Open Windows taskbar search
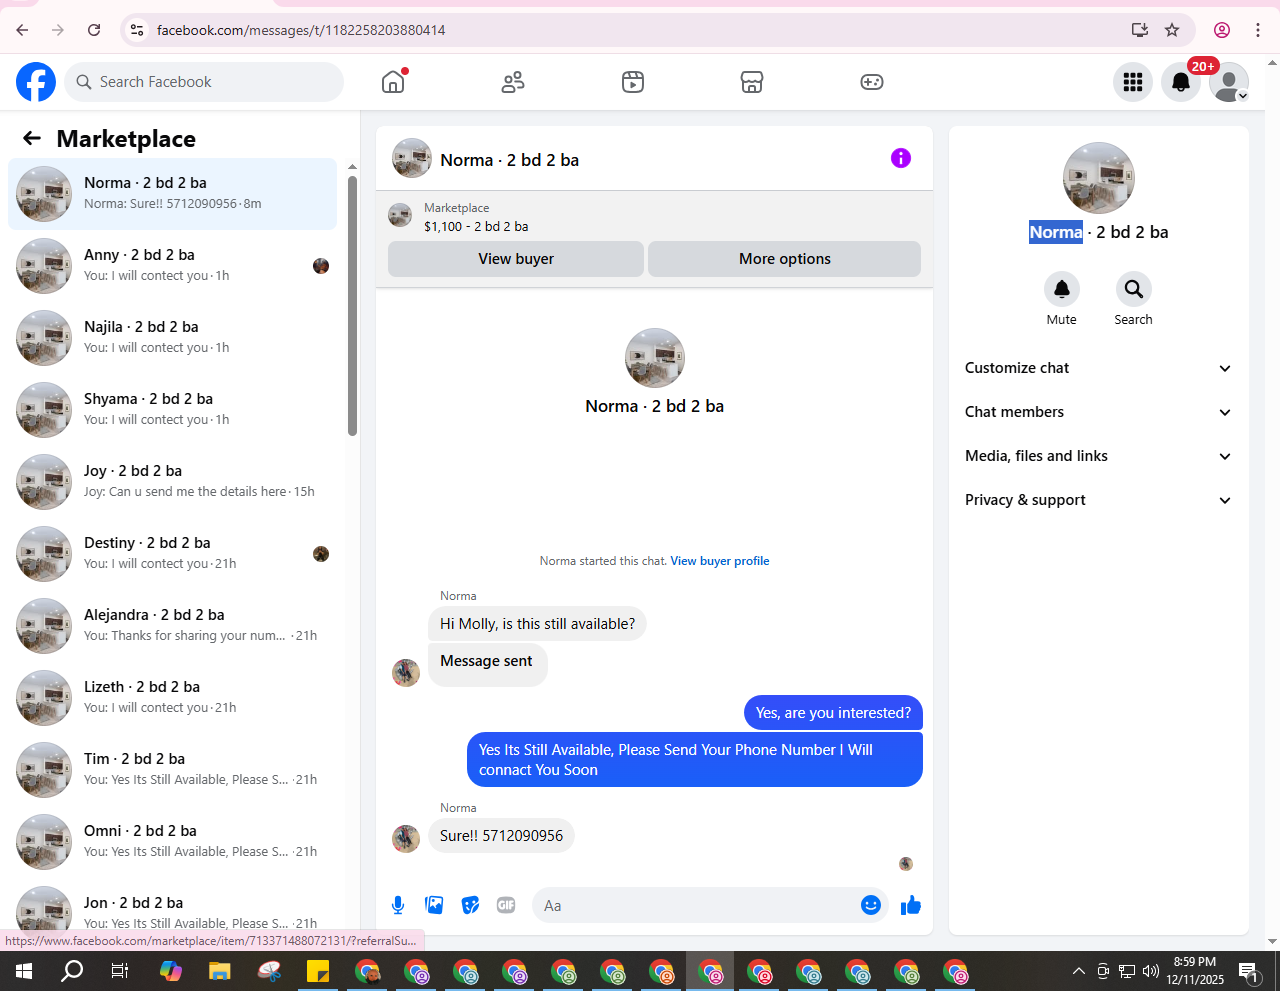 tap(72, 971)
